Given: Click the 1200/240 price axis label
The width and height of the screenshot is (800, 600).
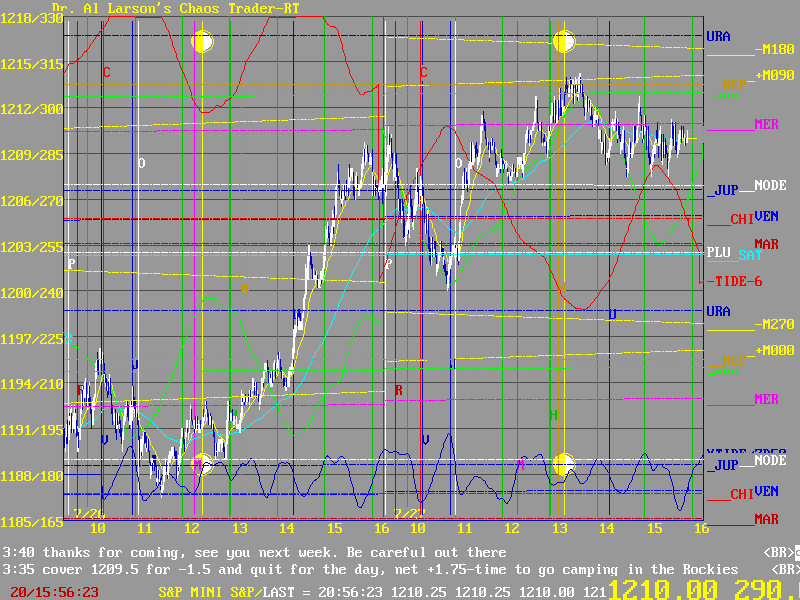Looking at the screenshot, I should point(32,292).
